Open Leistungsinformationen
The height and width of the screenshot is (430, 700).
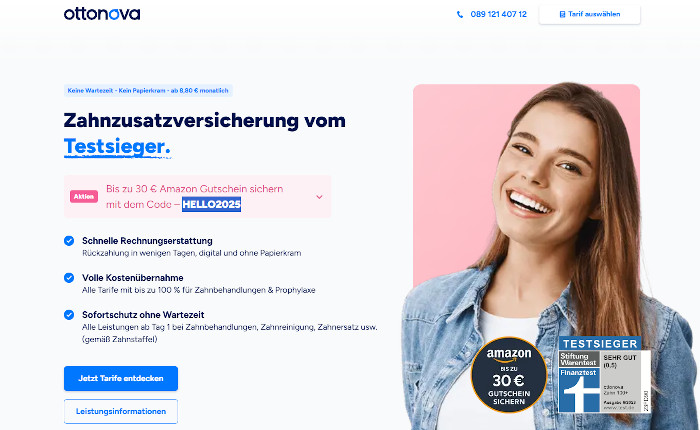click(121, 412)
